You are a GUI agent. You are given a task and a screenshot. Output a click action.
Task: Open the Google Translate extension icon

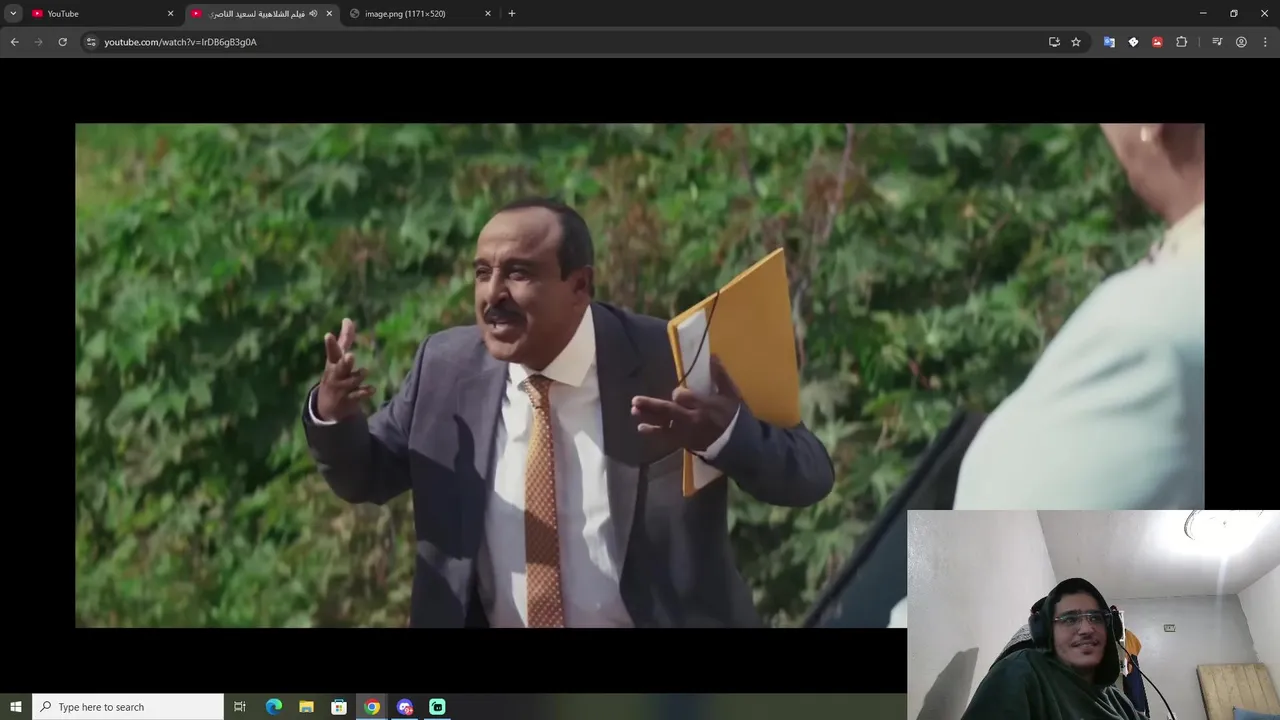(1109, 42)
